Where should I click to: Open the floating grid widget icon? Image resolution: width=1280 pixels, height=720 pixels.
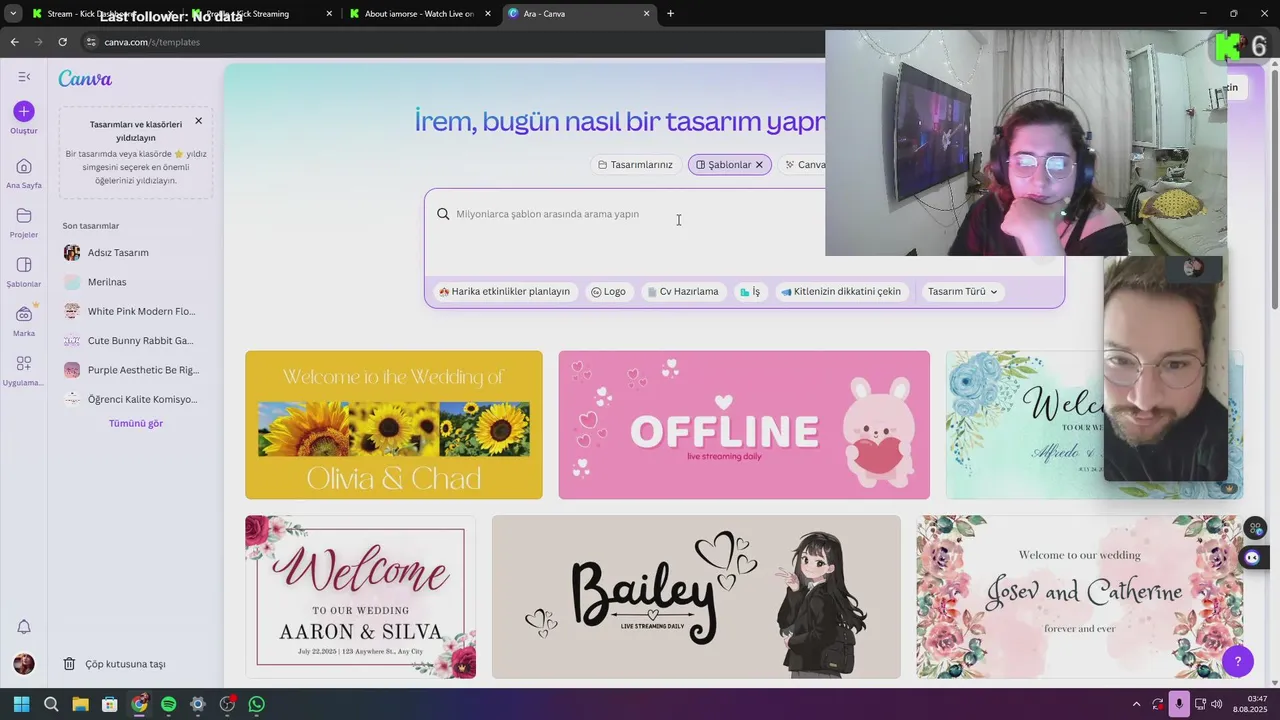pyautogui.click(x=1255, y=529)
